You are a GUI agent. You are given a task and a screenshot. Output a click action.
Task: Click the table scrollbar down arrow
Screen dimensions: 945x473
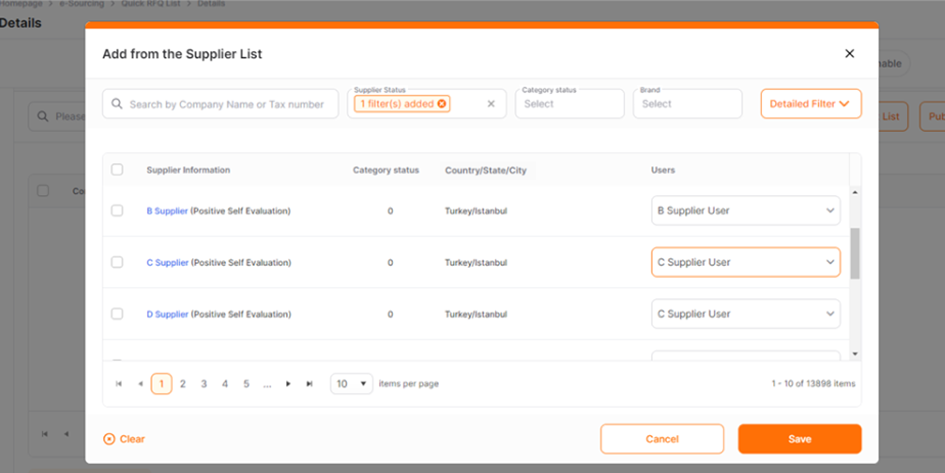tap(855, 354)
